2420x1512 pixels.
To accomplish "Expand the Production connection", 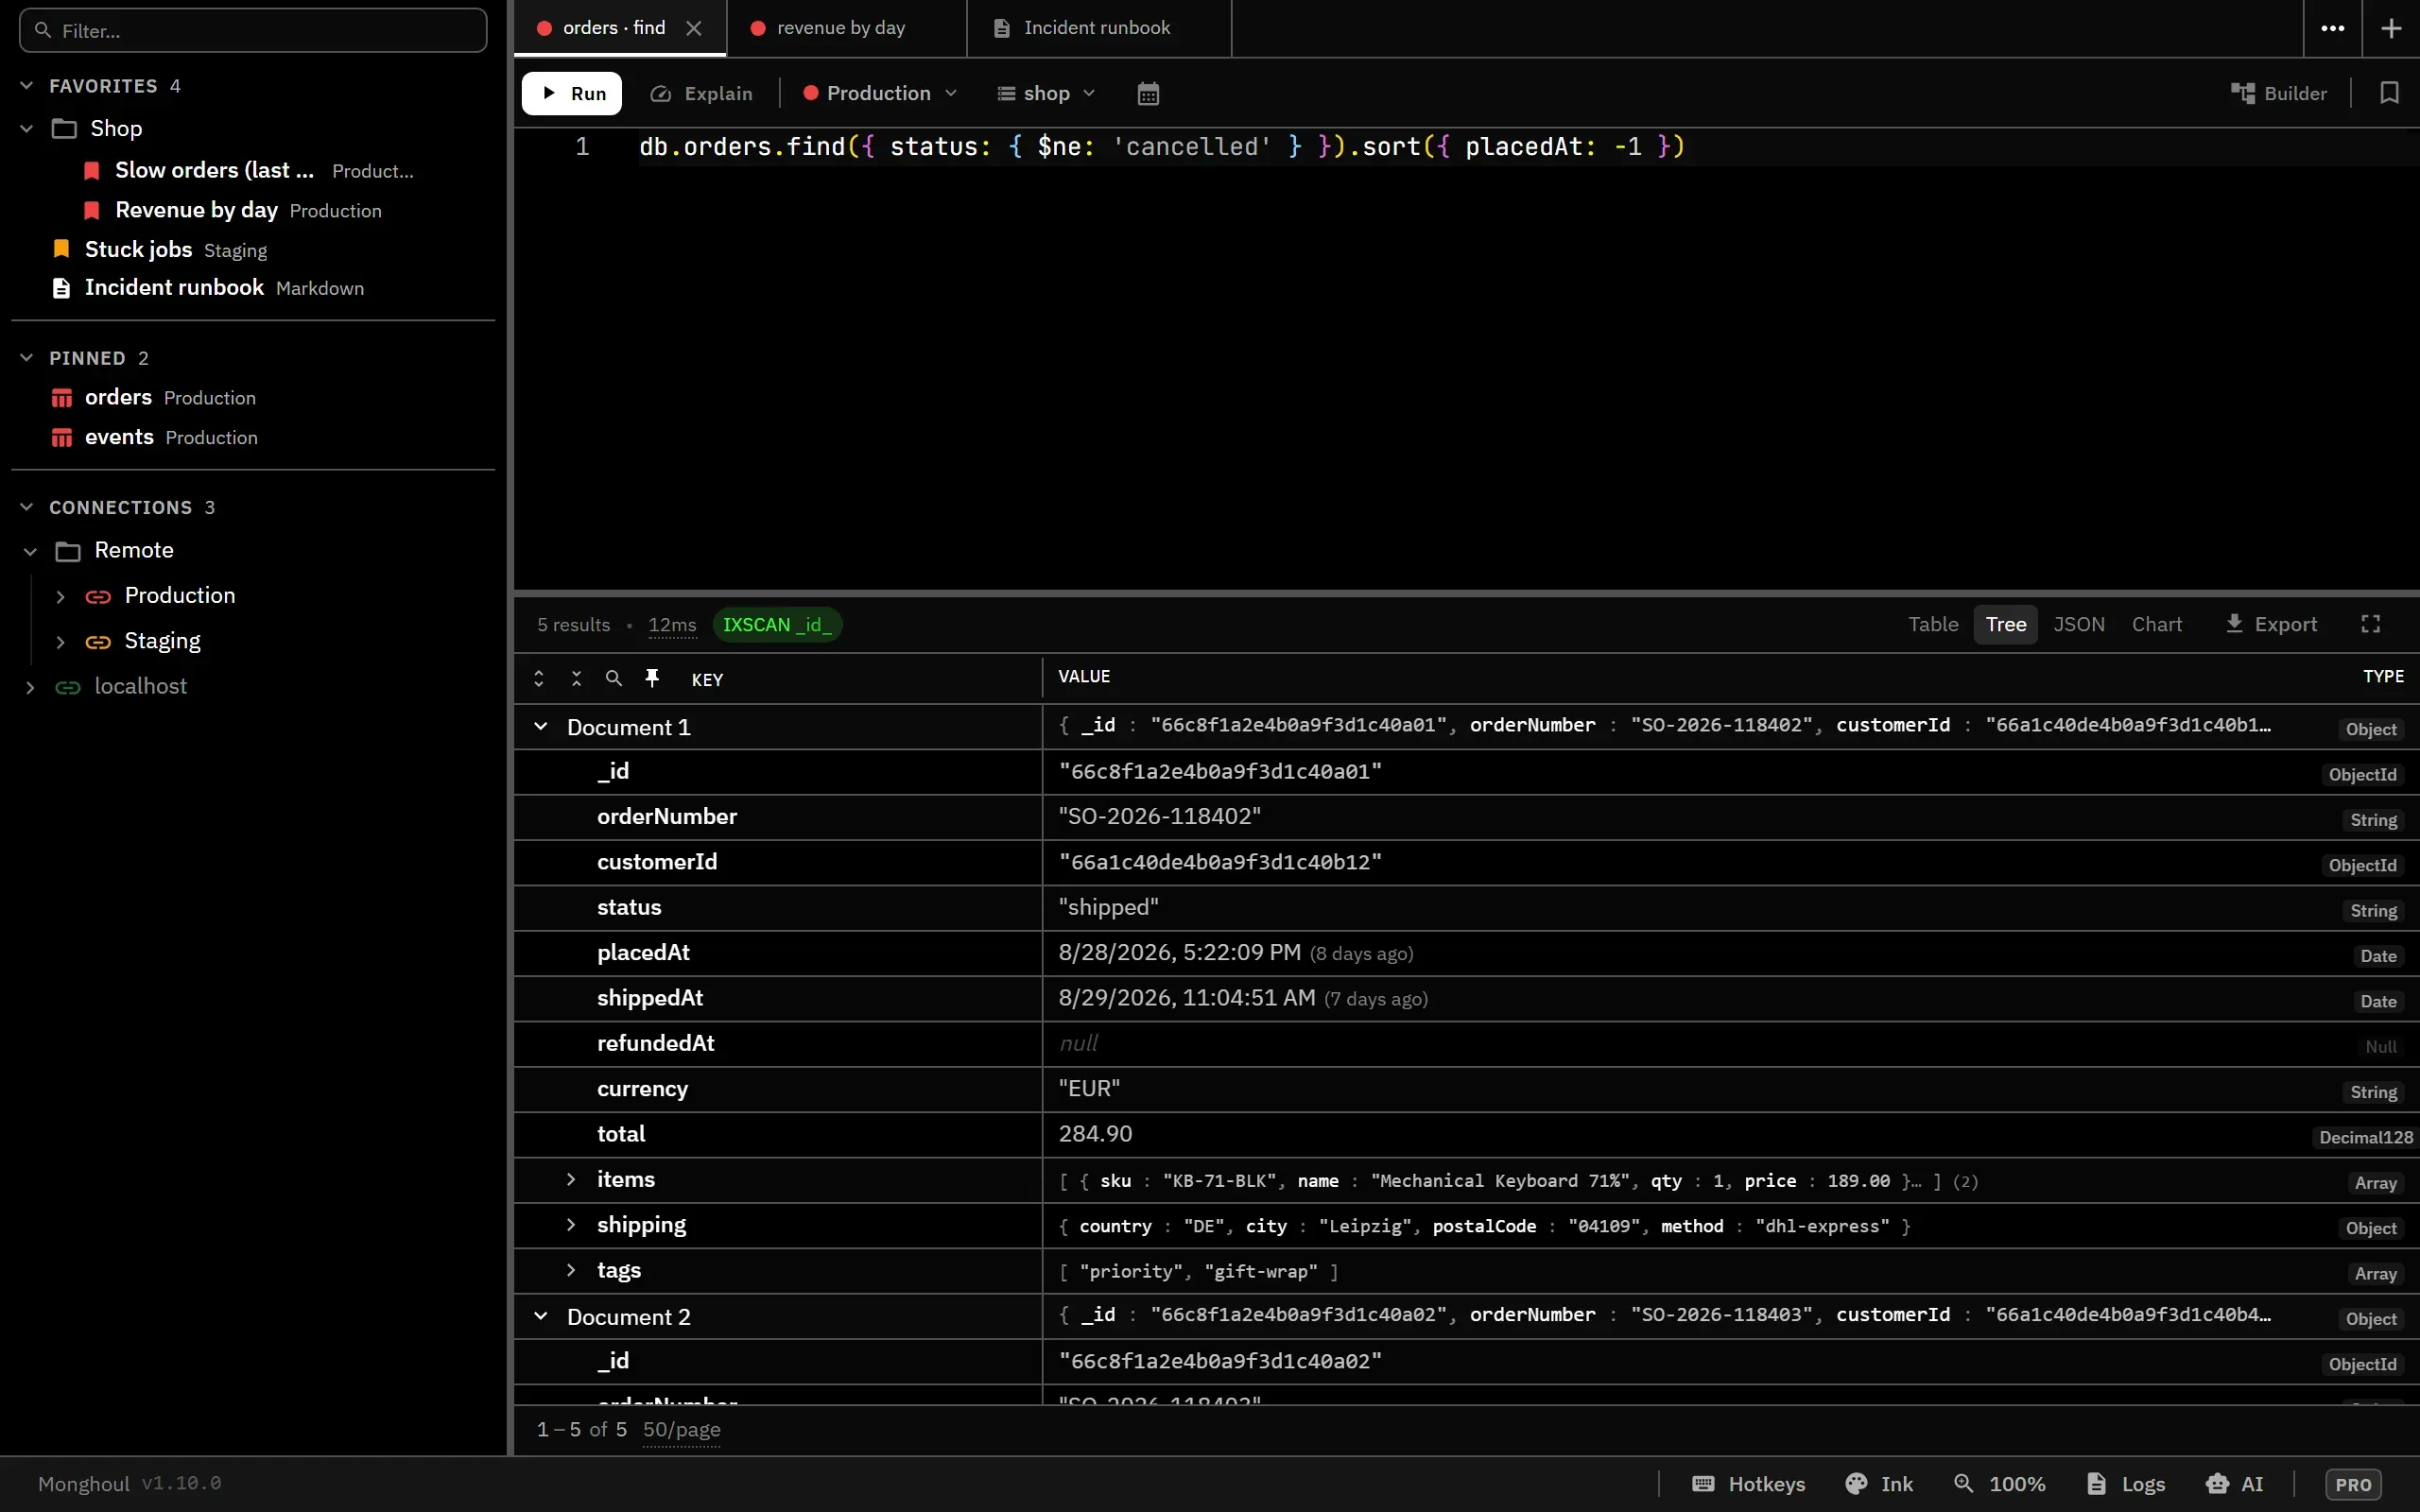I will [x=60, y=597].
